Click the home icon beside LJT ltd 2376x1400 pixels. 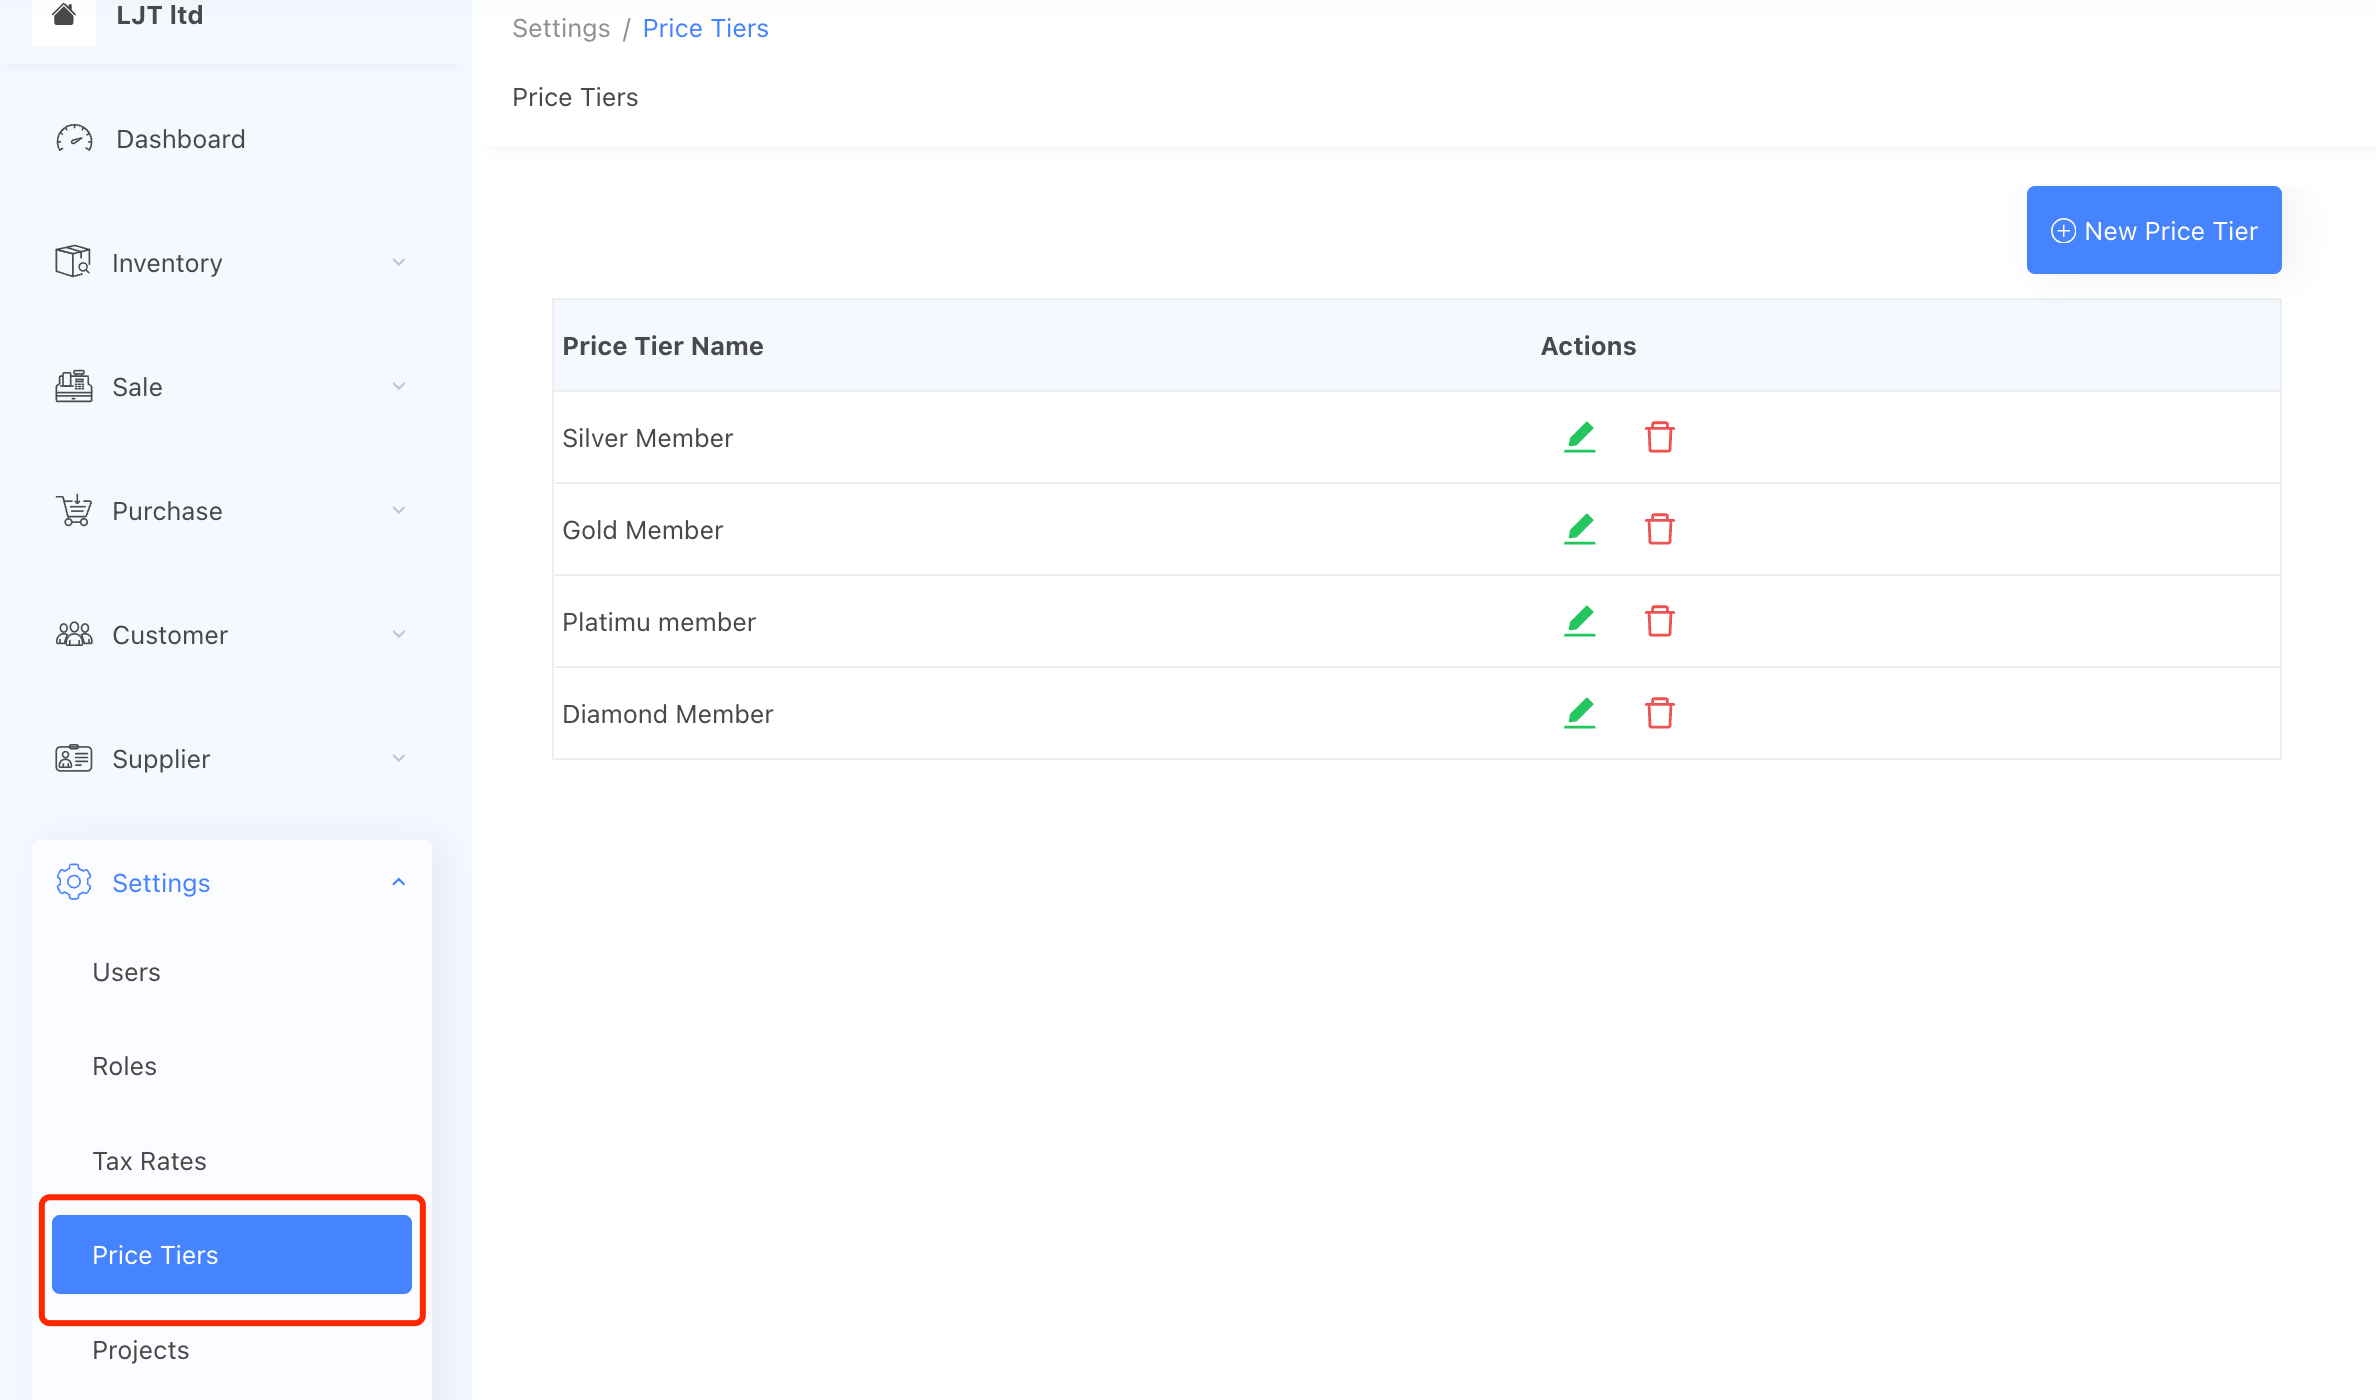tap(63, 15)
